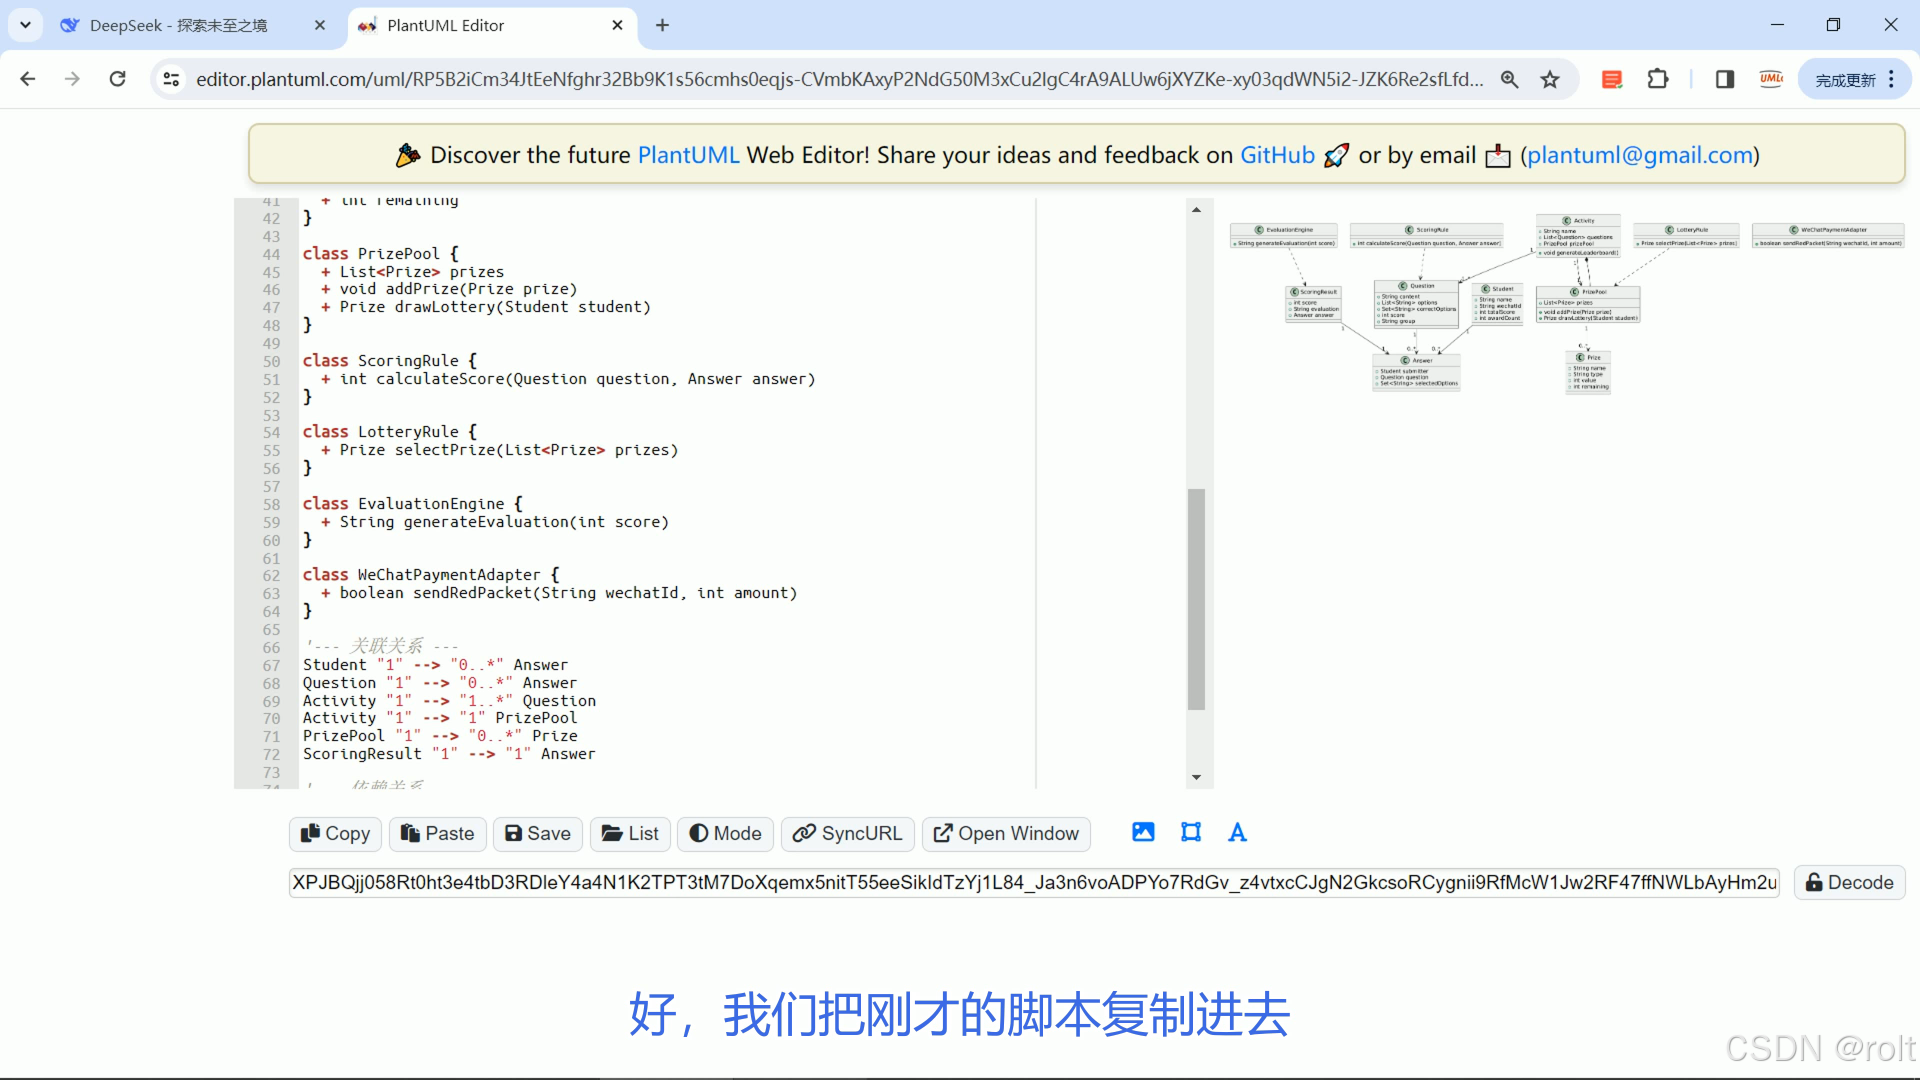
Task: Open the GitHub link in banner
Action: (x=1277, y=155)
